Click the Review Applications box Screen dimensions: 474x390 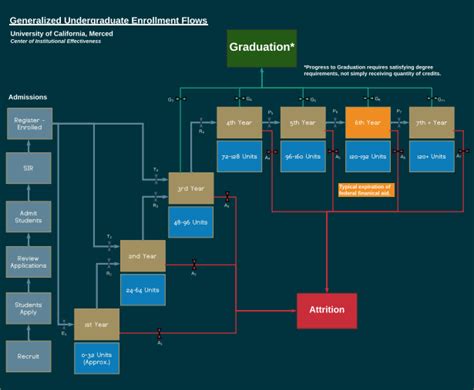tap(29, 262)
